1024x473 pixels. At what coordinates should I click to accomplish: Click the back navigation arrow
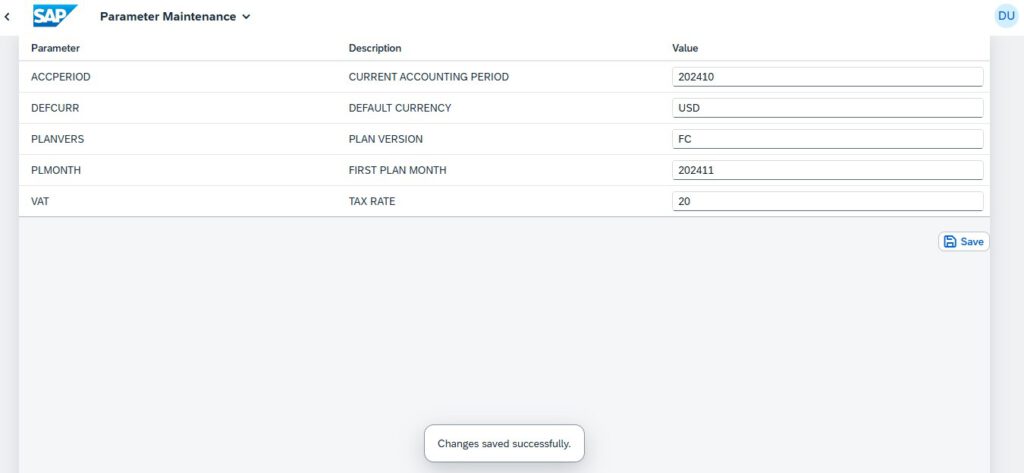click(8, 16)
